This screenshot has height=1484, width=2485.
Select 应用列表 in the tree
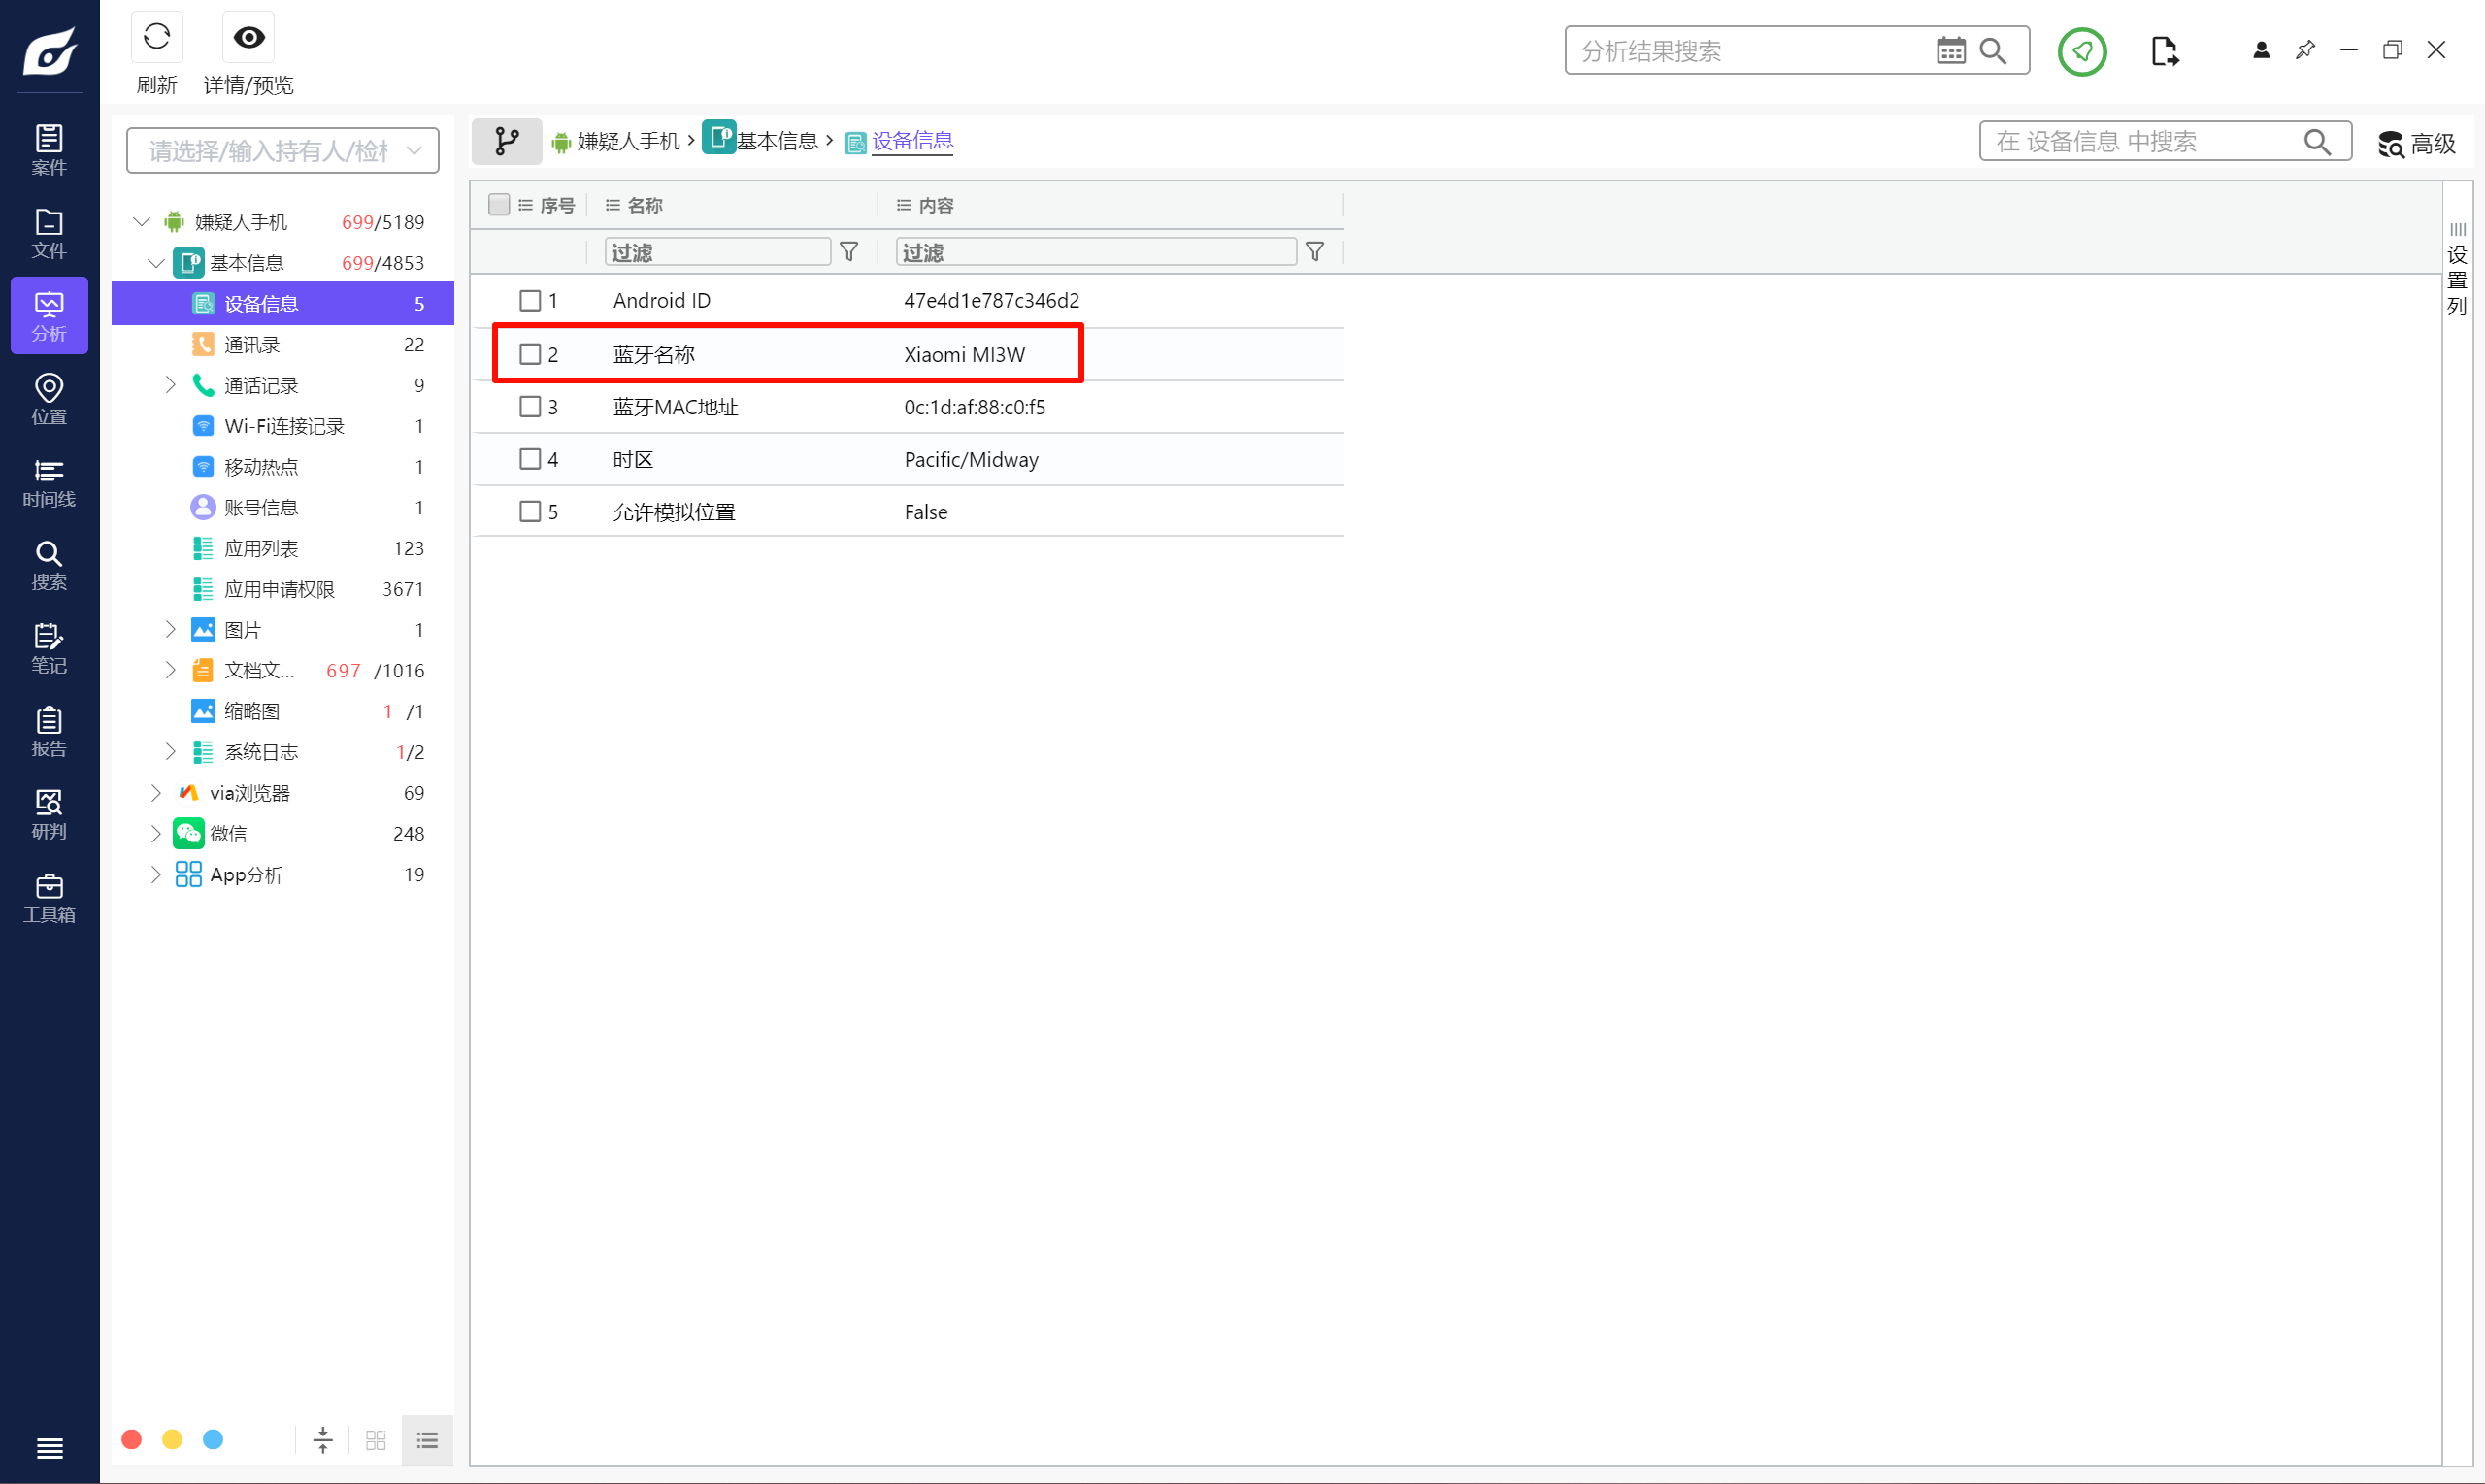(x=283, y=548)
